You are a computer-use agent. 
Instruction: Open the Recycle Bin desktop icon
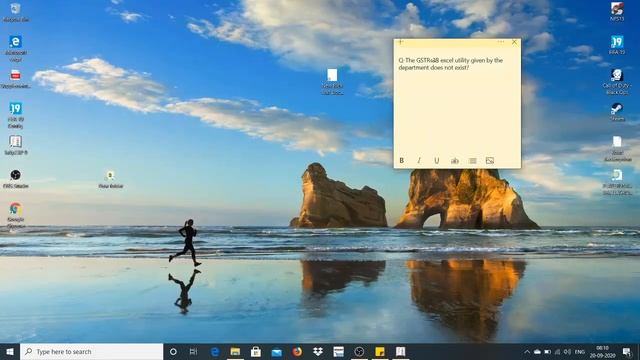pyautogui.click(x=16, y=12)
